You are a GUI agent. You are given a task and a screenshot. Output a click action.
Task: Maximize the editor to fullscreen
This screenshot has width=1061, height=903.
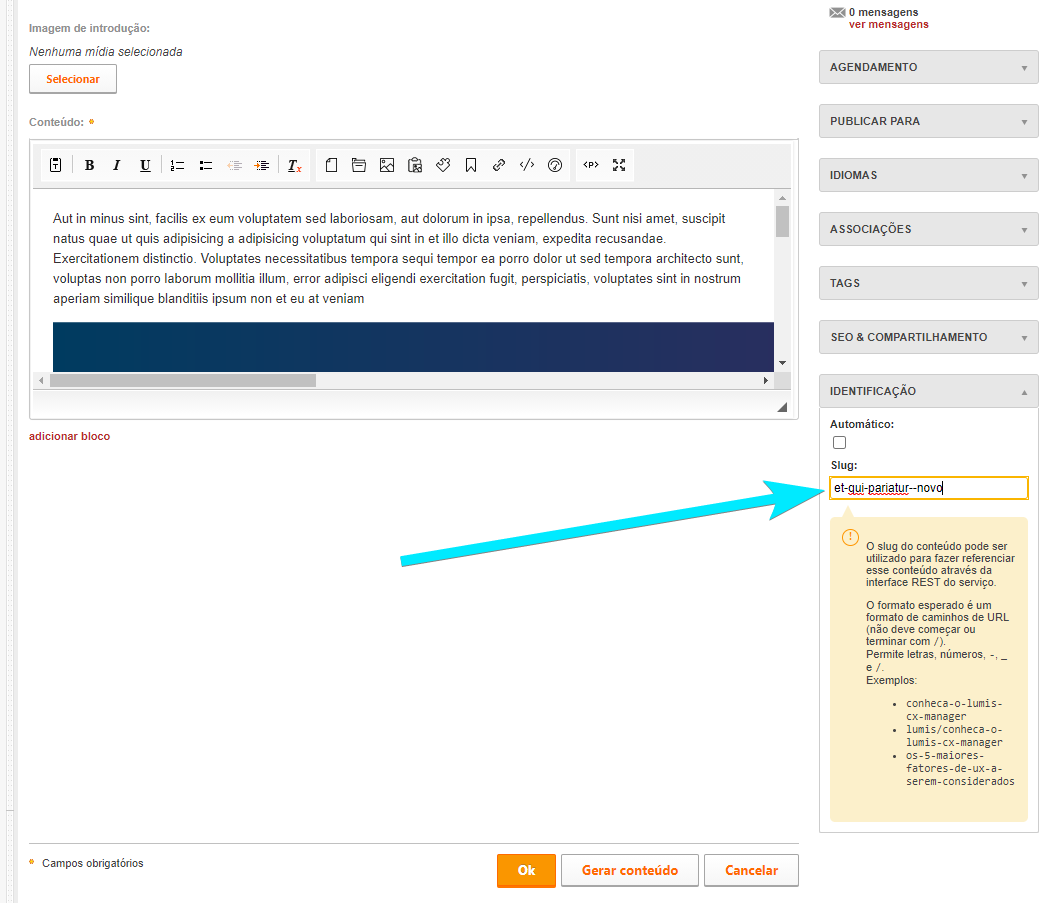point(619,165)
